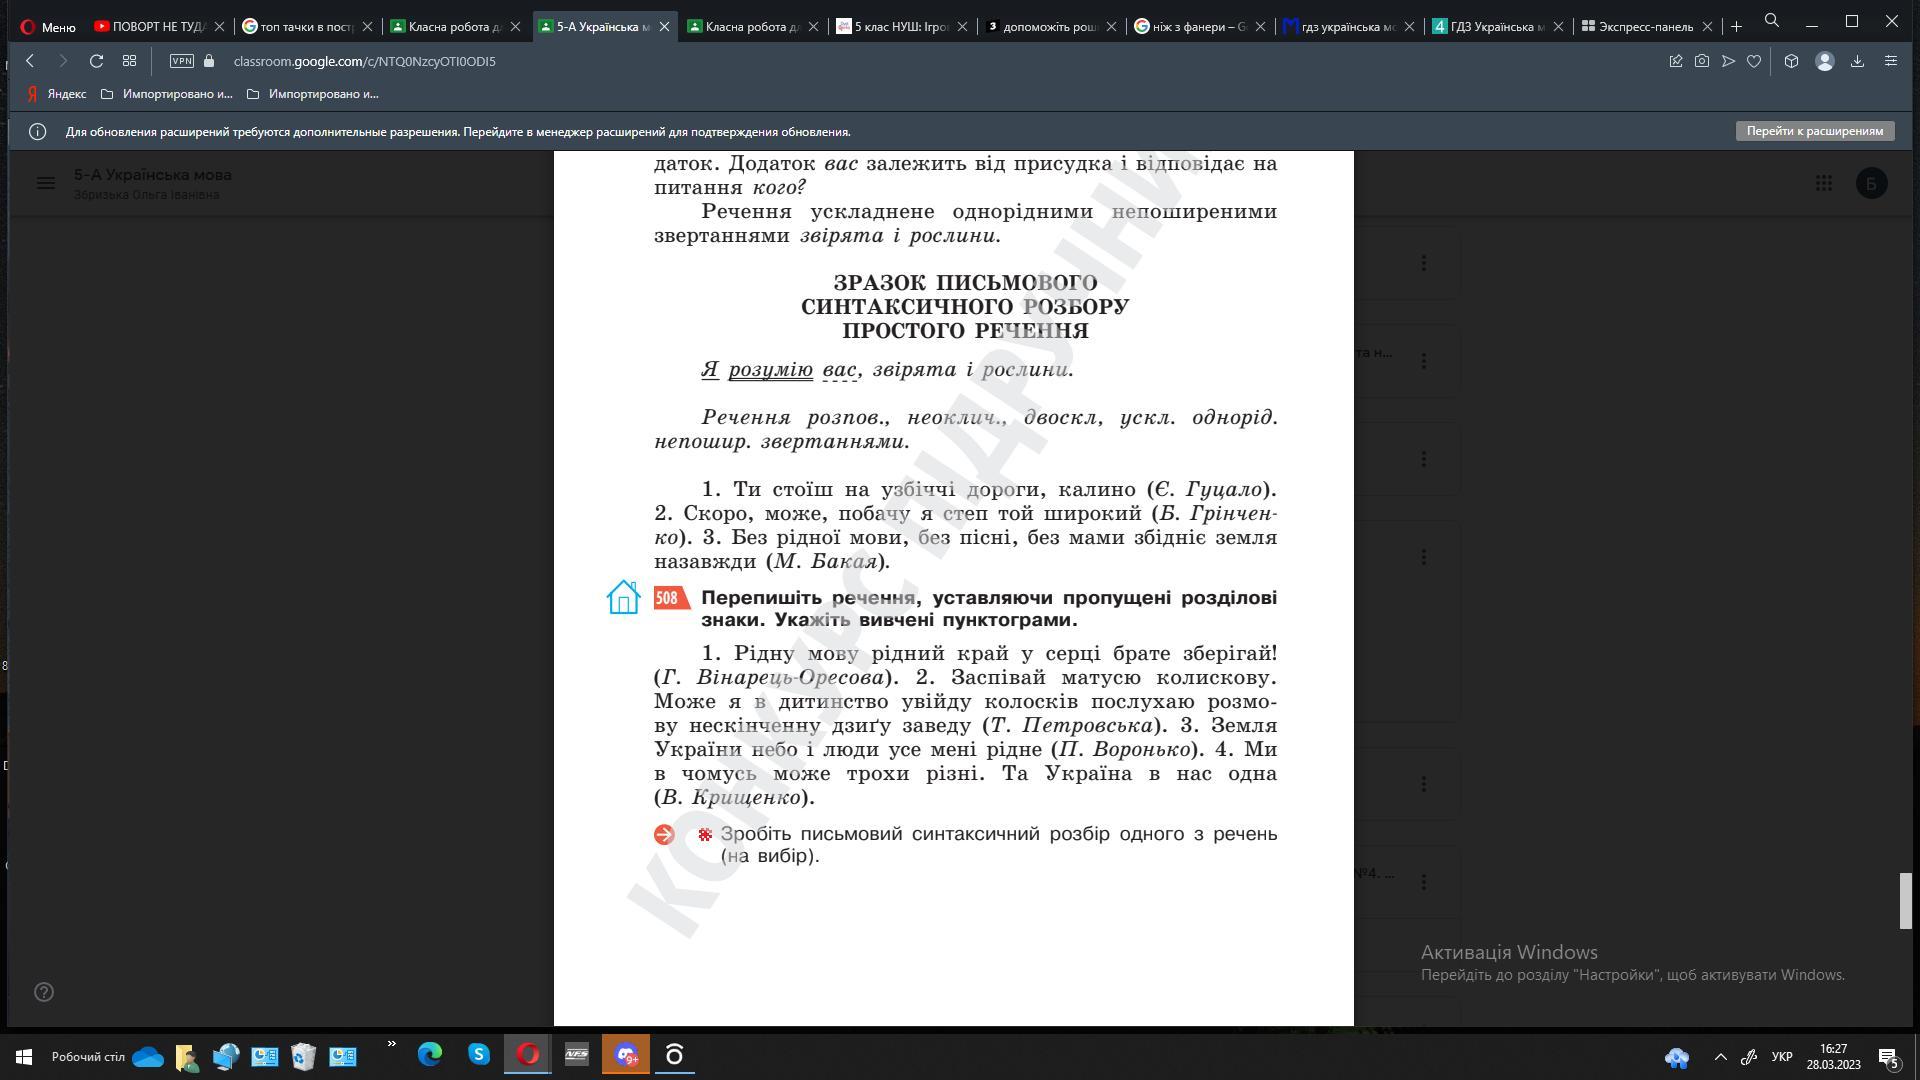Open the speed dial start page icon
This screenshot has width=1920, height=1080.
tap(129, 61)
